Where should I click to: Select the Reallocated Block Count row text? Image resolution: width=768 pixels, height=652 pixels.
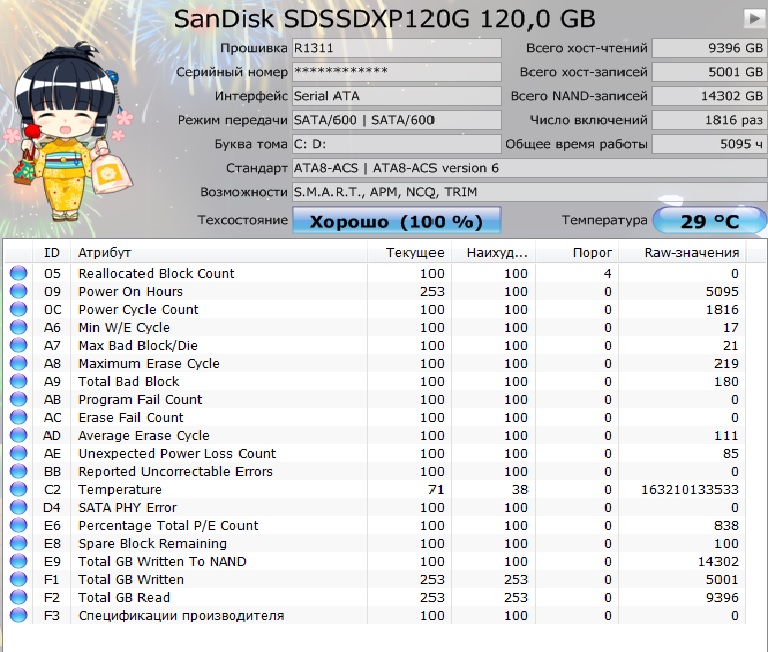pyautogui.click(x=156, y=273)
